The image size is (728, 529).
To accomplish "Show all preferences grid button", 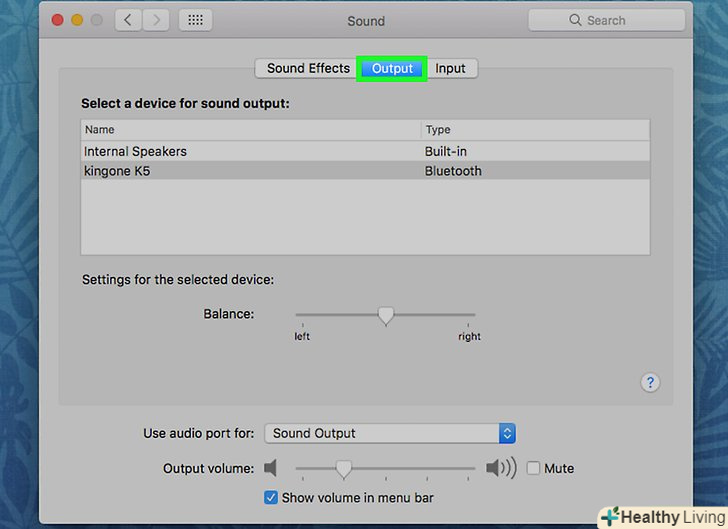I will (x=195, y=20).
